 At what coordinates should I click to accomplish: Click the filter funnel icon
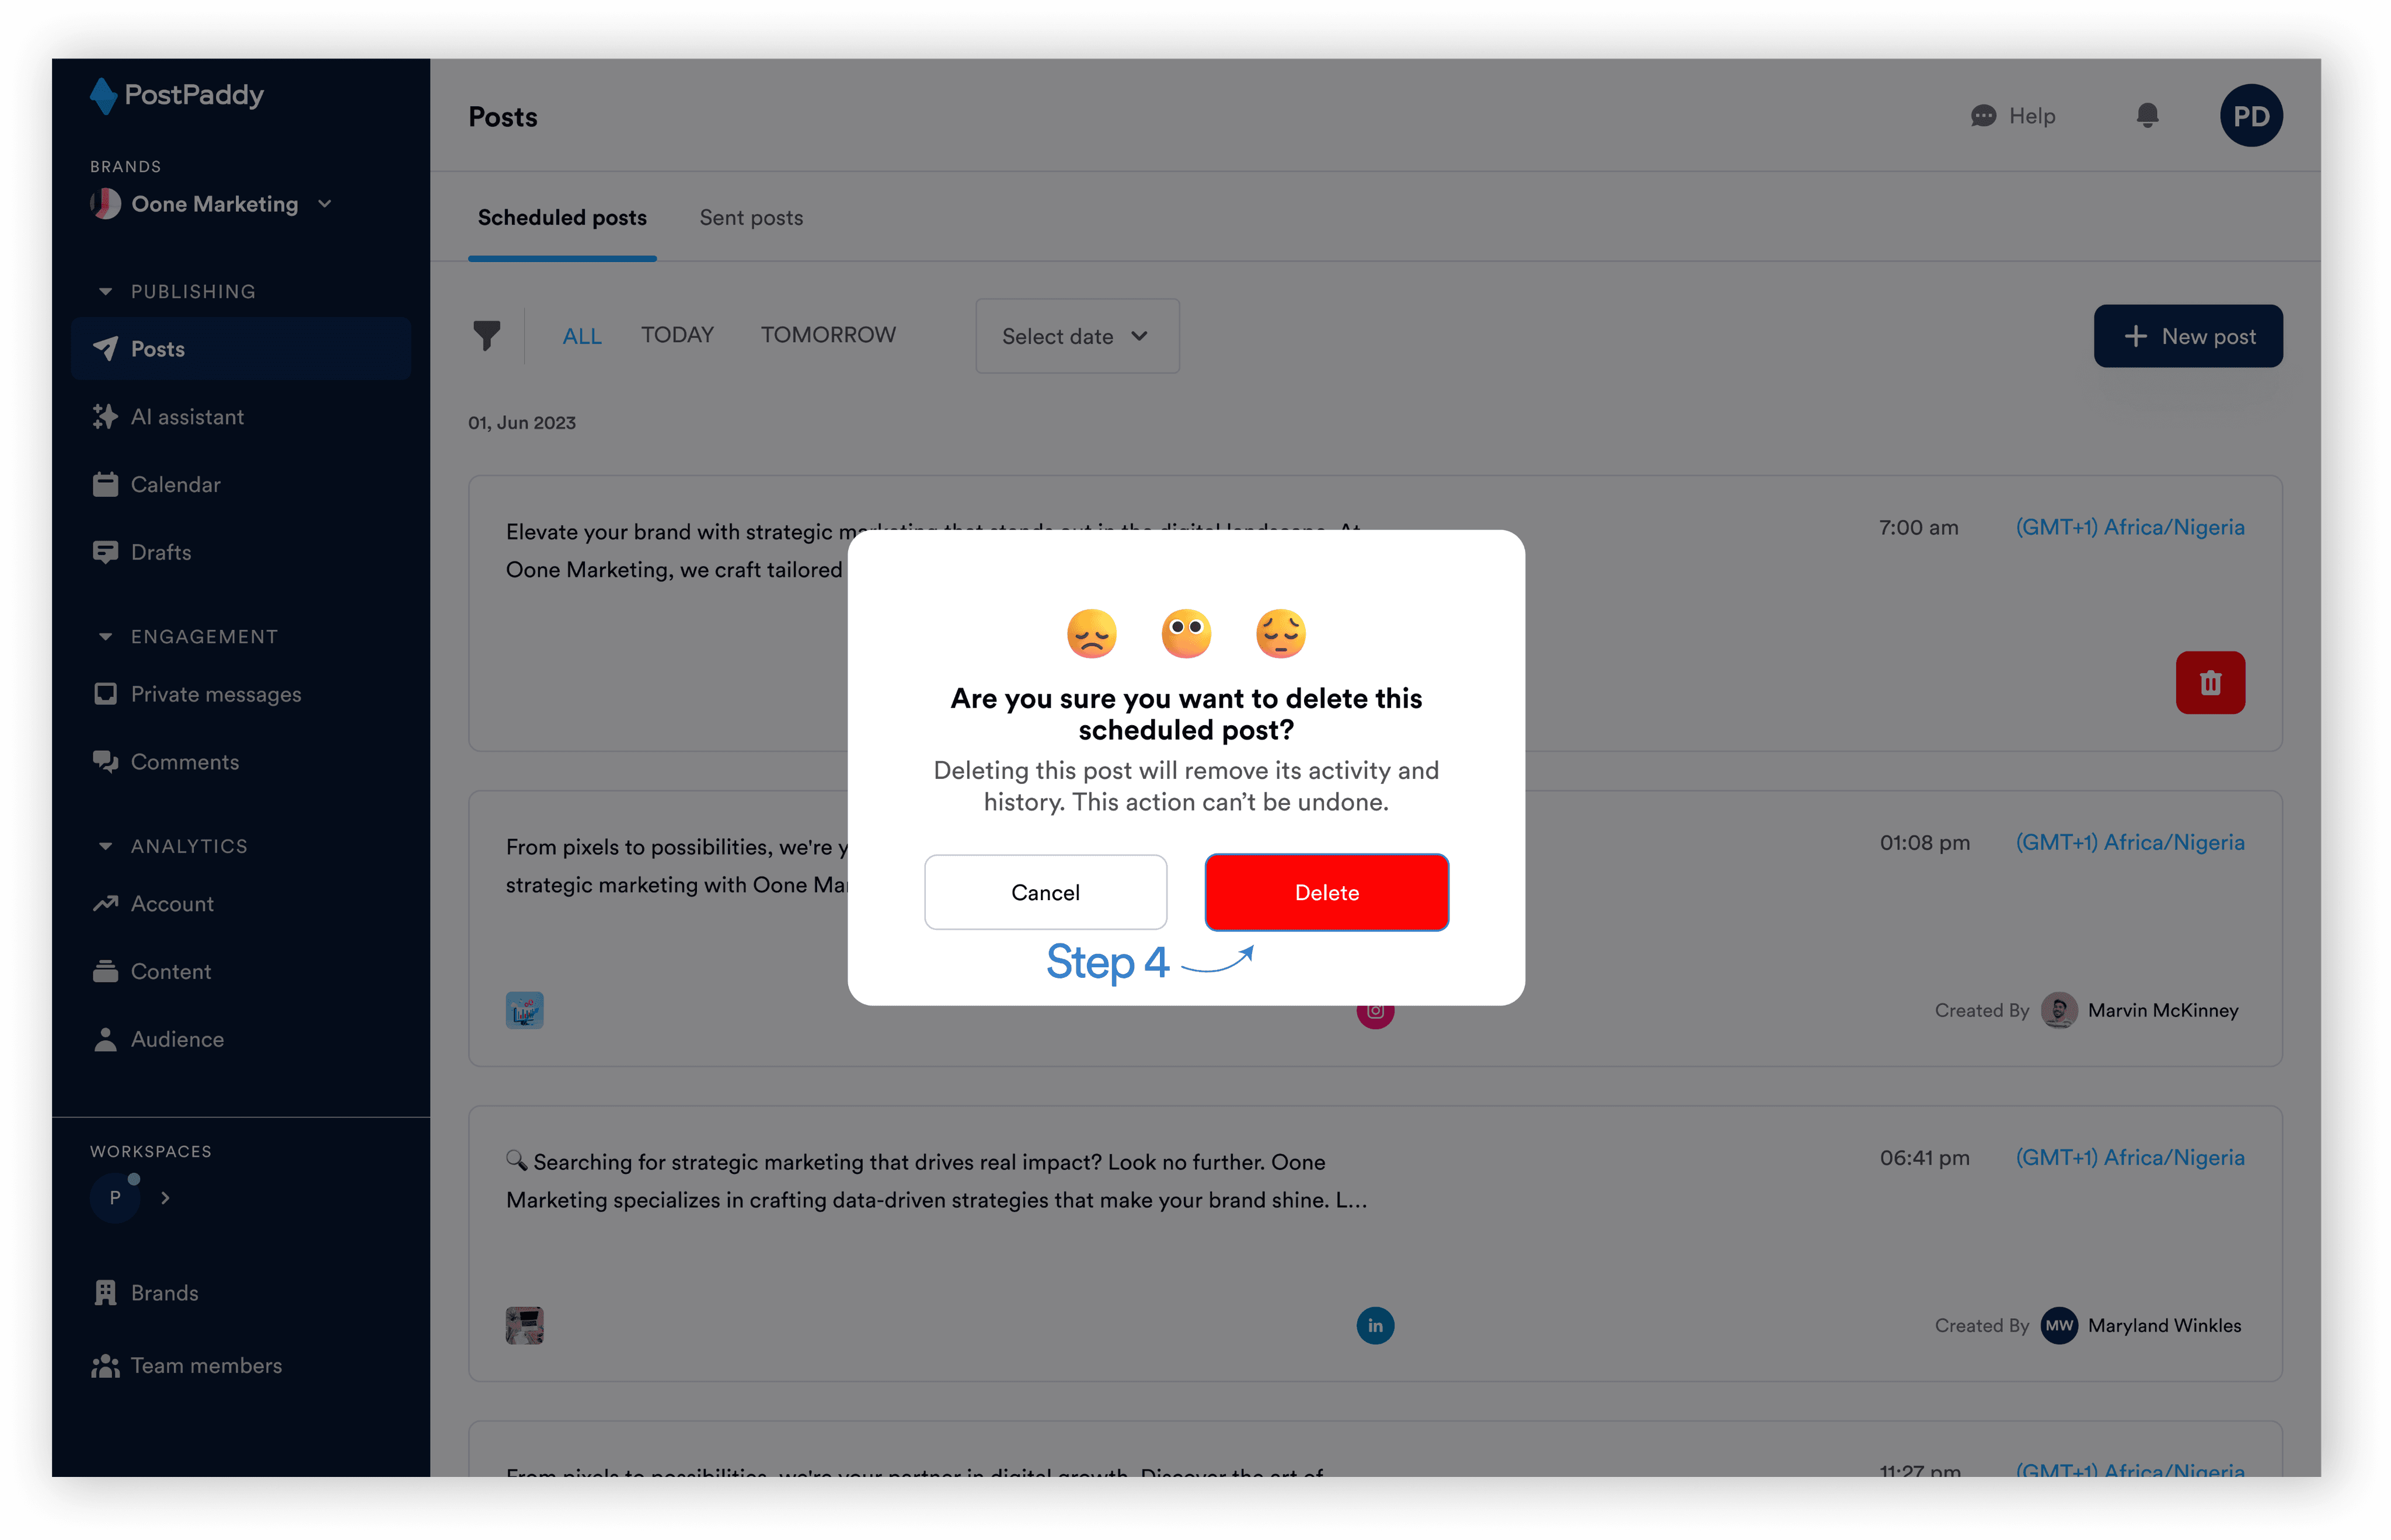[x=486, y=335]
